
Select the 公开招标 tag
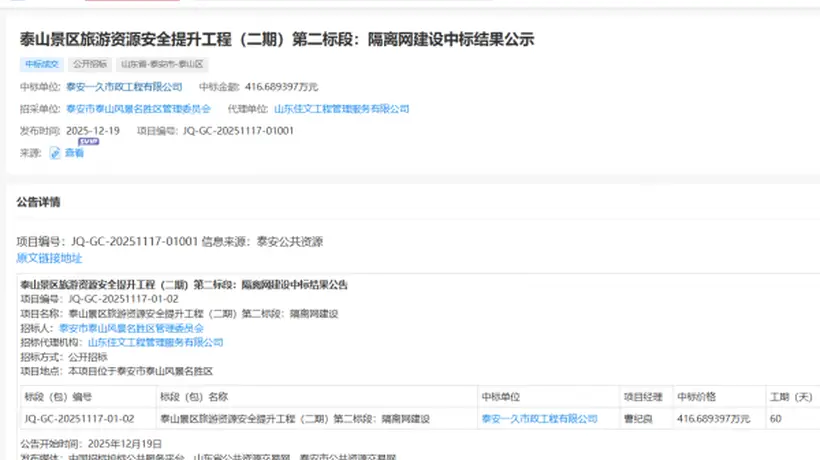pos(90,64)
